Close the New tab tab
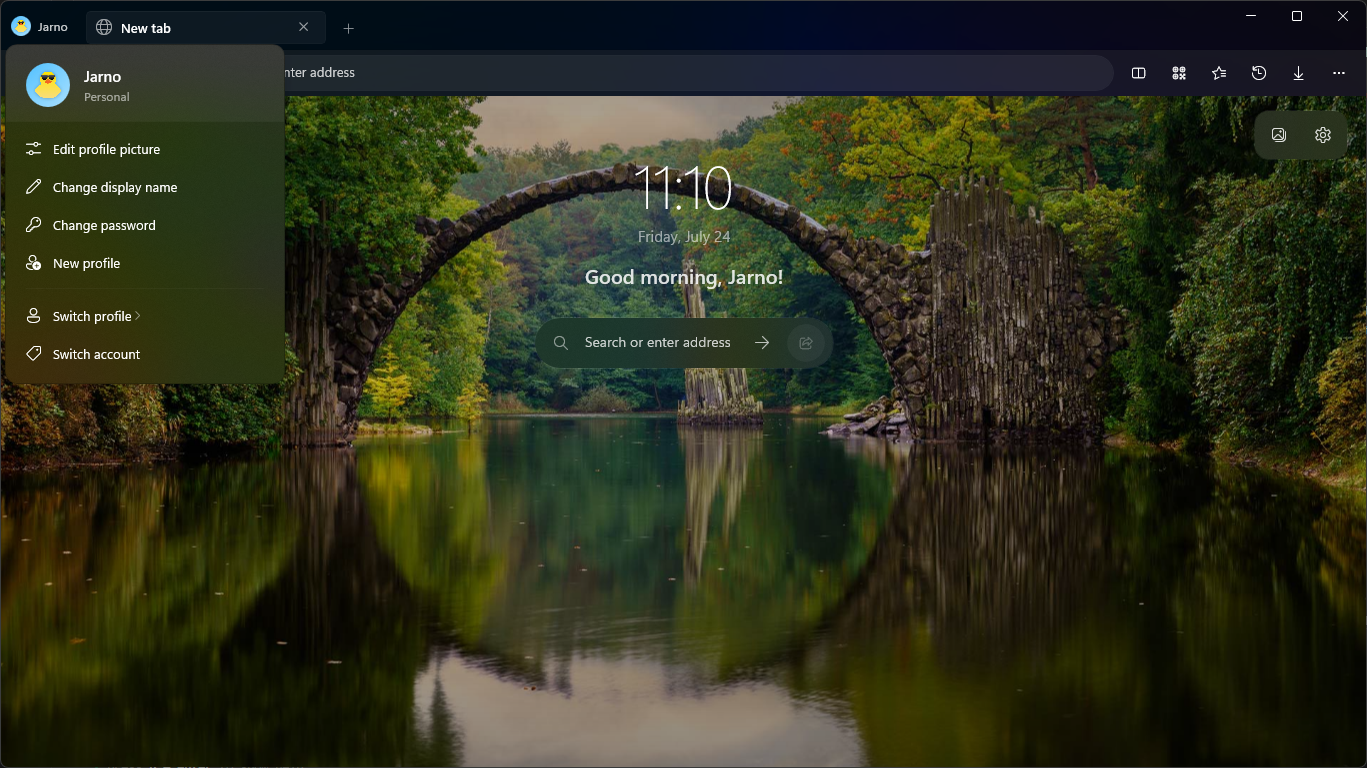 (304, 28)
